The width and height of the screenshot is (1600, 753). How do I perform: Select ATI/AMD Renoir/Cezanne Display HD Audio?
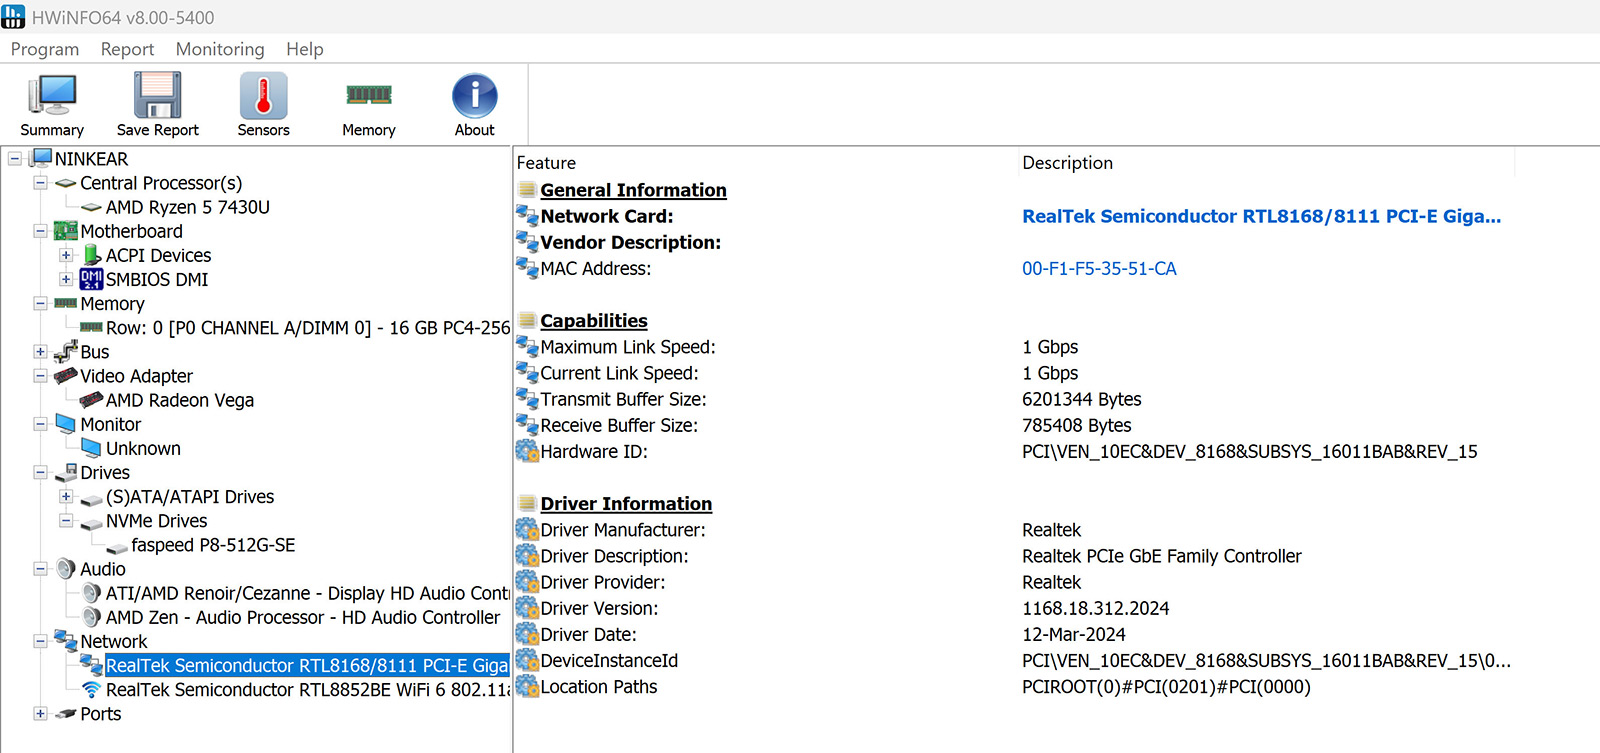point(308,593)
